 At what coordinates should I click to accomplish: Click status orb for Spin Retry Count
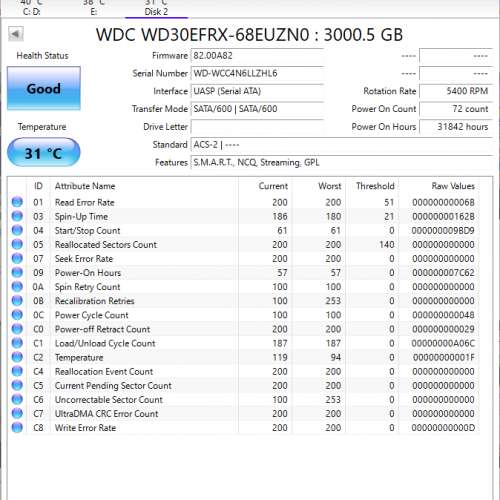click(17, 286)
